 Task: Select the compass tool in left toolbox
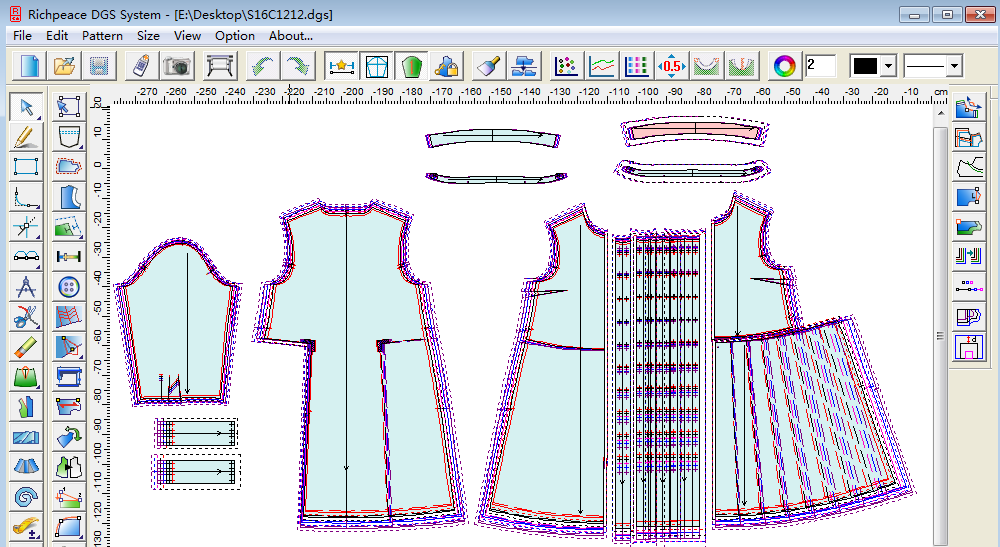tap(26, 287)
